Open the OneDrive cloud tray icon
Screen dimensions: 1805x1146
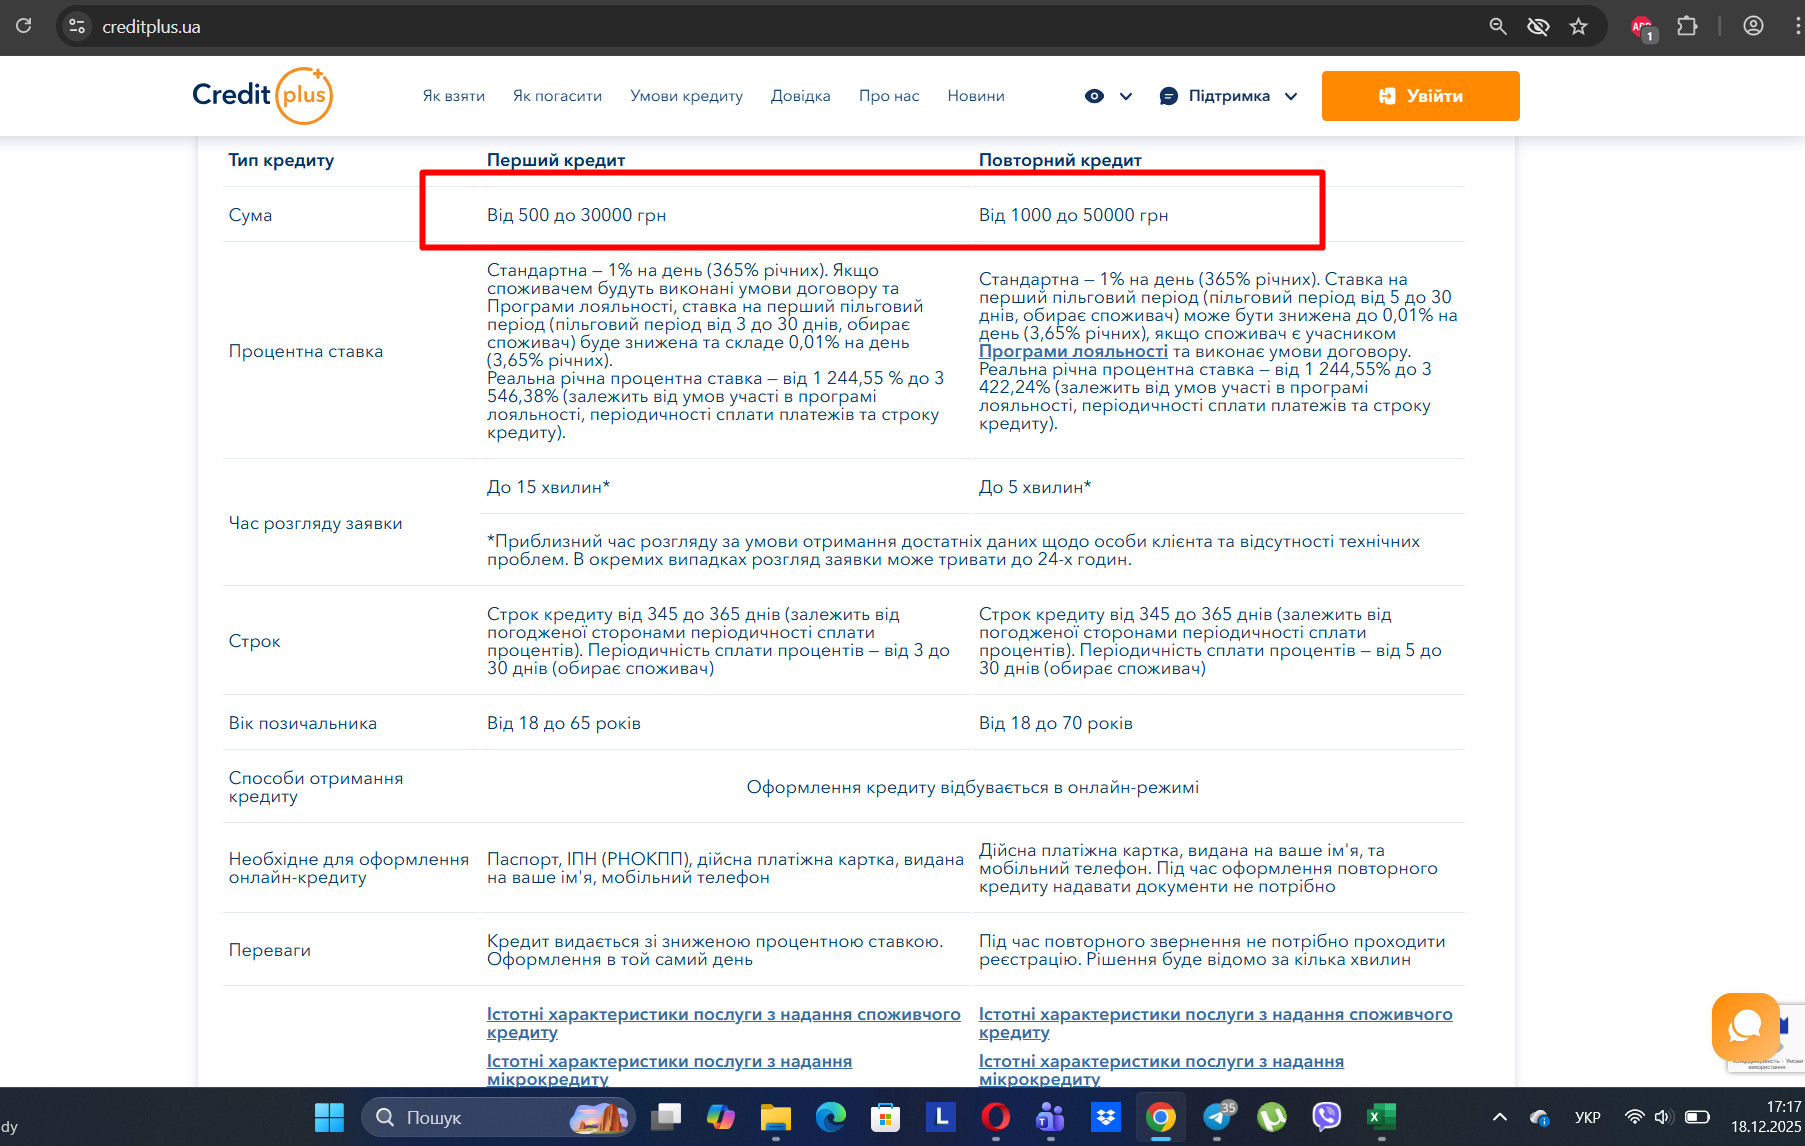tap(1539, 1117)
